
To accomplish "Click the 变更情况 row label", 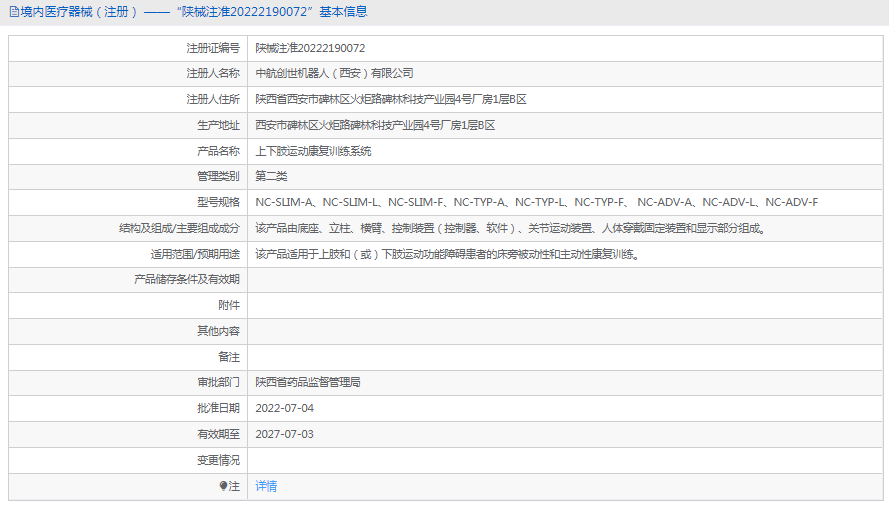I will tap(218, 460).
